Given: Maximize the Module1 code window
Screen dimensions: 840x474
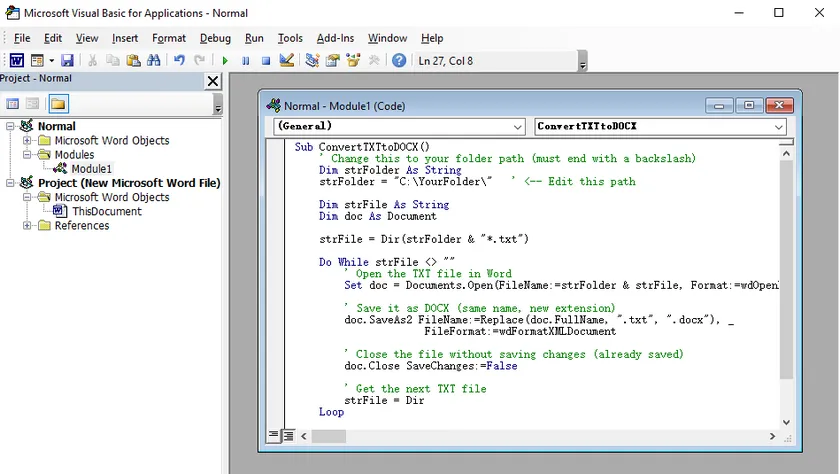Looking at the screenshot, I should [749, 106].
